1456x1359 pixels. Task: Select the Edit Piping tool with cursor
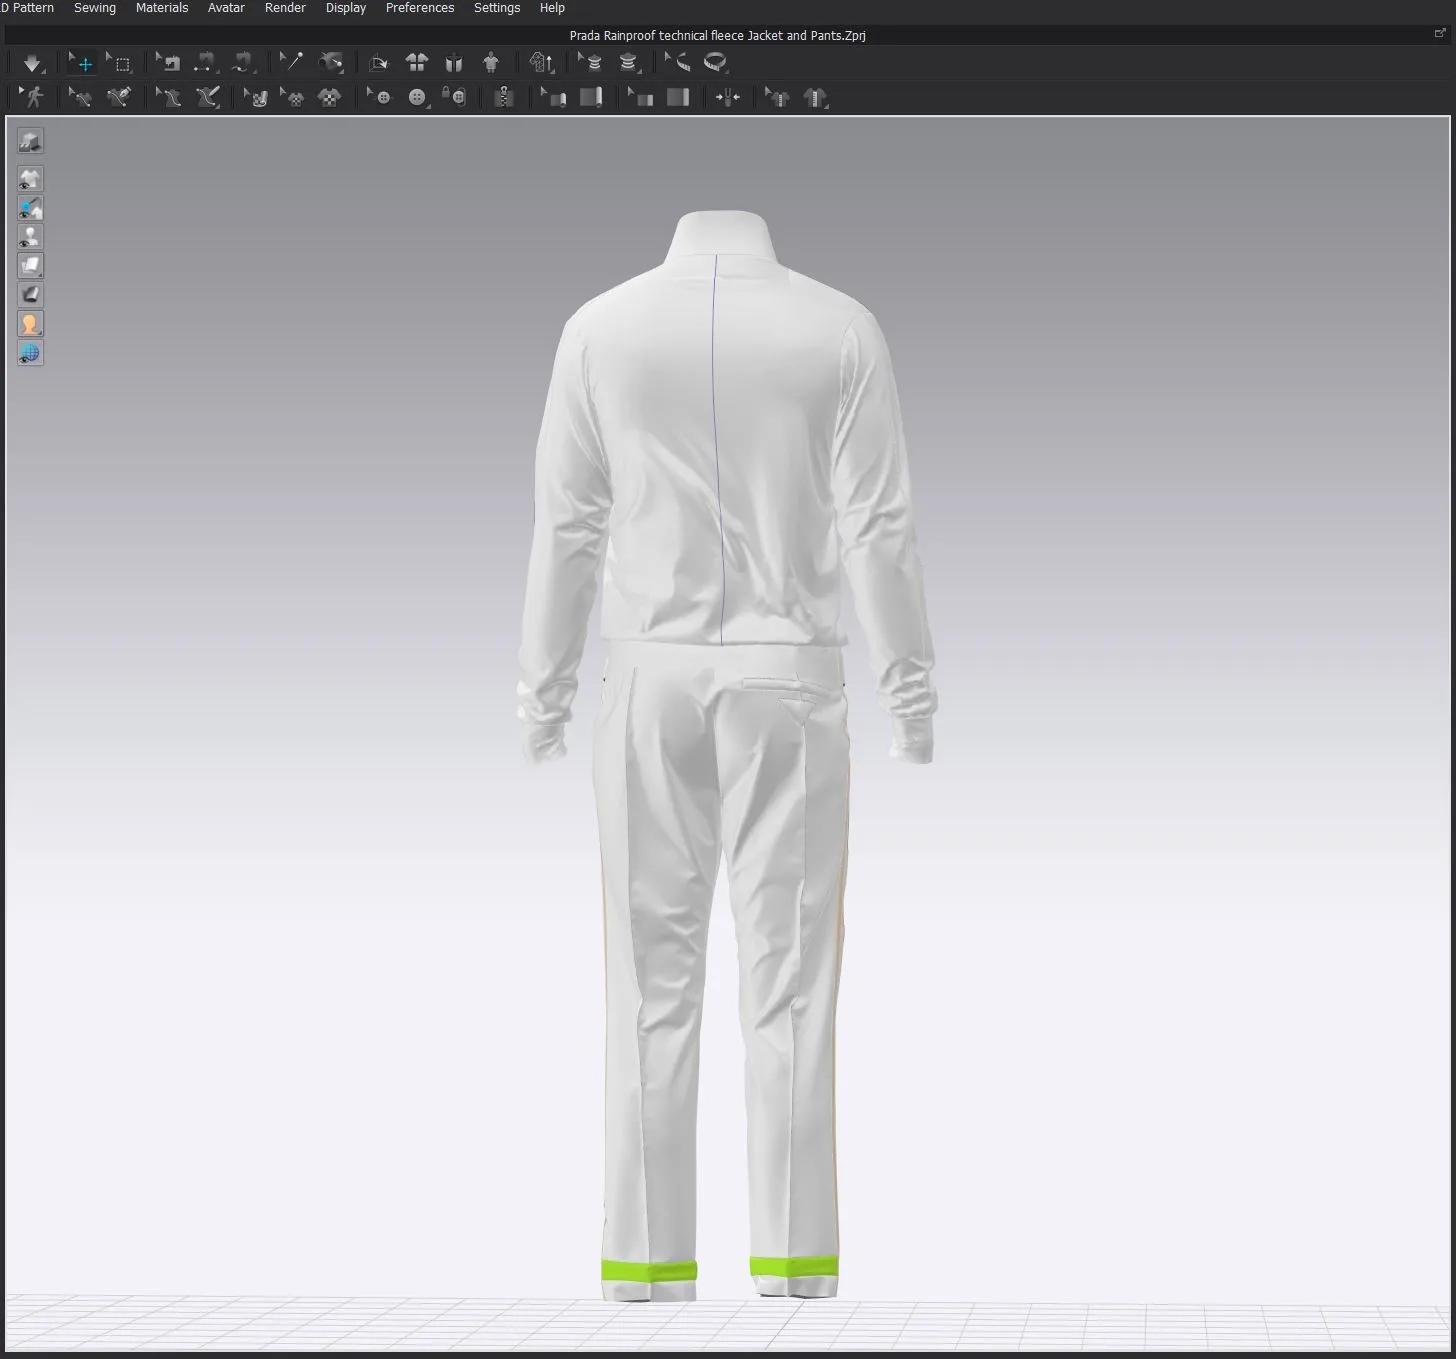(640, 97)
